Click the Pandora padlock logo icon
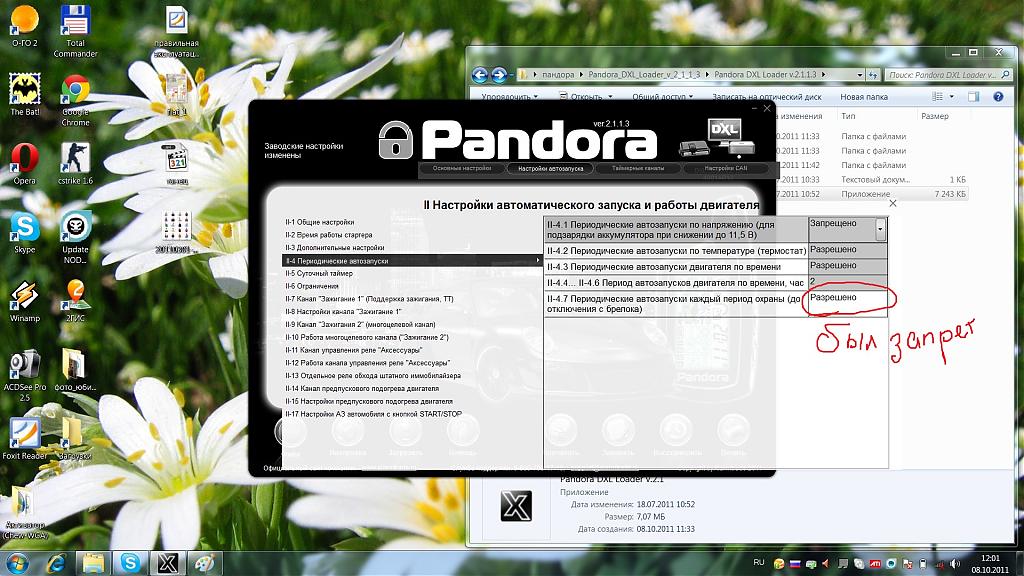Screen dimensions: 1024x576 pos(395,139)
